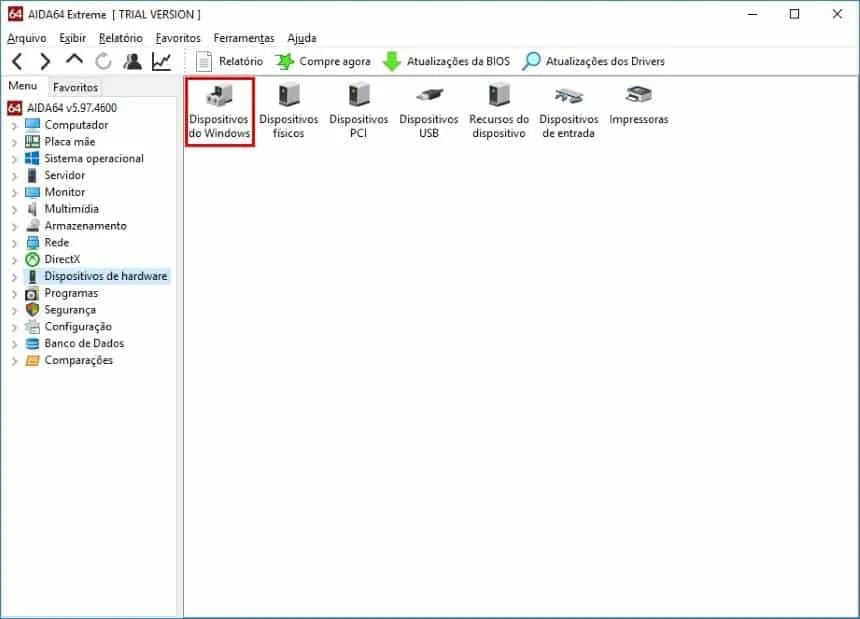This screenshot has height=619, width=860.
Task: Expand the Configuração tree node
Action: pos(15,327)
